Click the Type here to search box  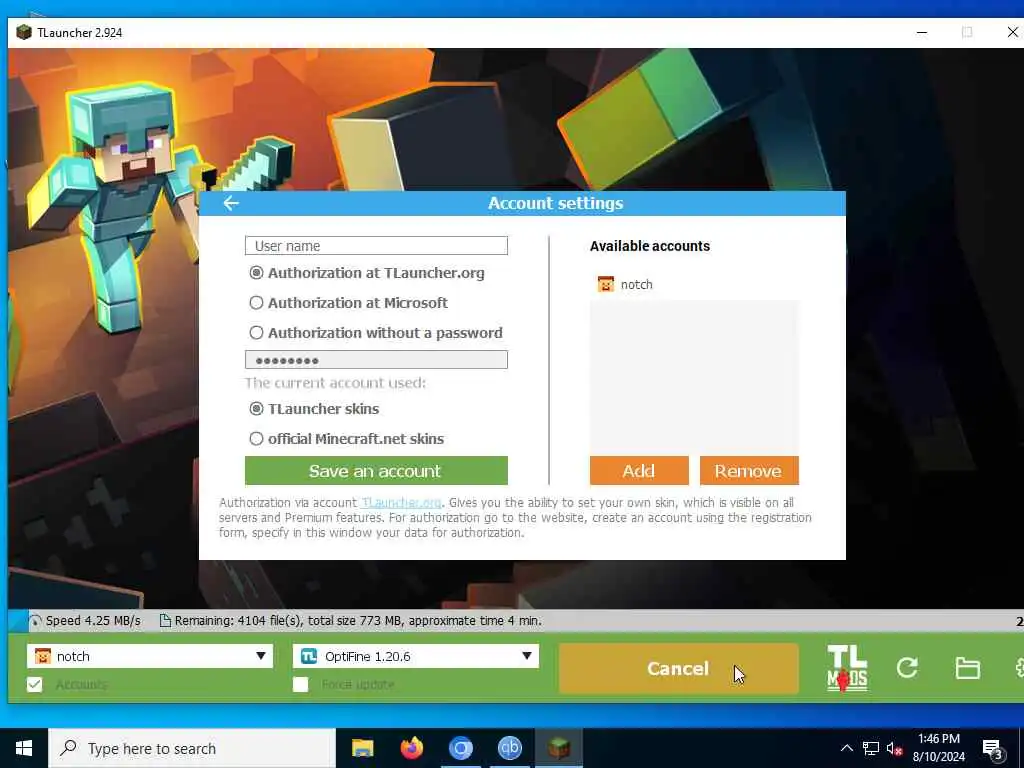[191, 748]
